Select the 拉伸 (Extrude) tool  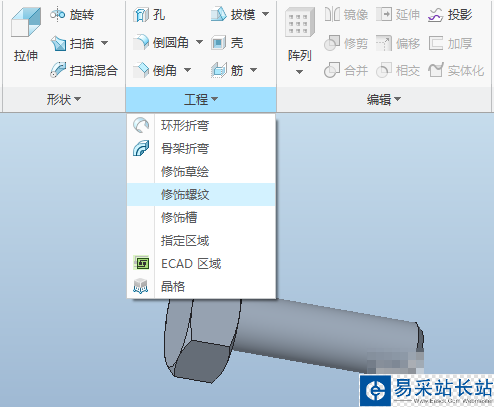coord(26,35)
